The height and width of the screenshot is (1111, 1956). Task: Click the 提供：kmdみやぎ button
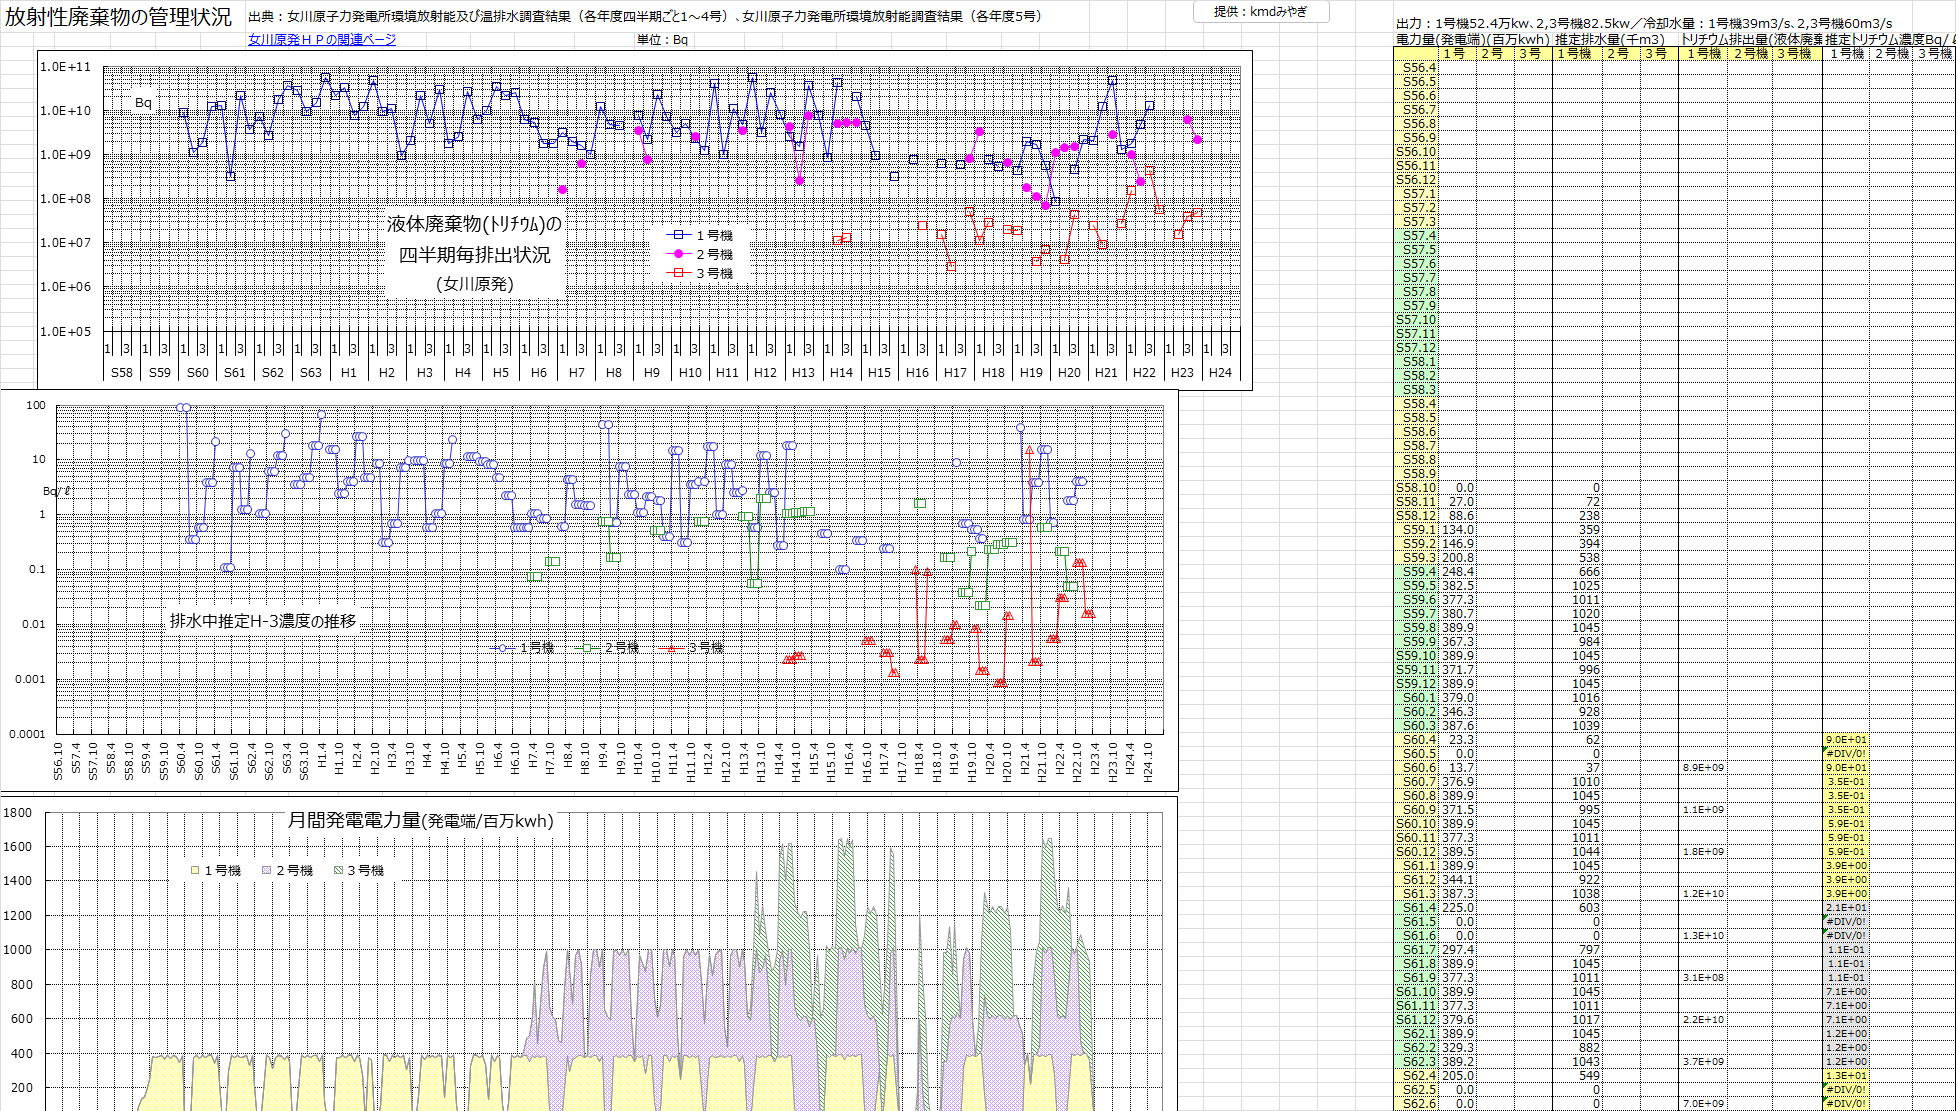1261,11
